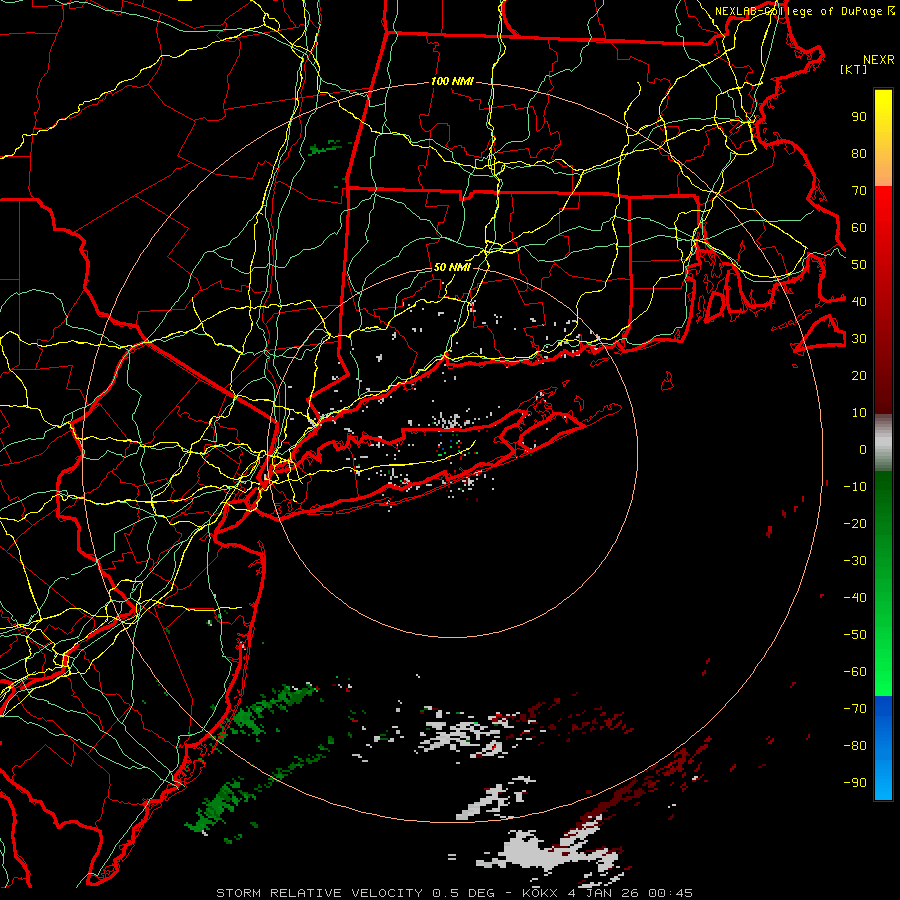The height and width of the screenshot is (900, 900).
Task: Click the NEXR label above the scale
Action: [x=879, y=60]
